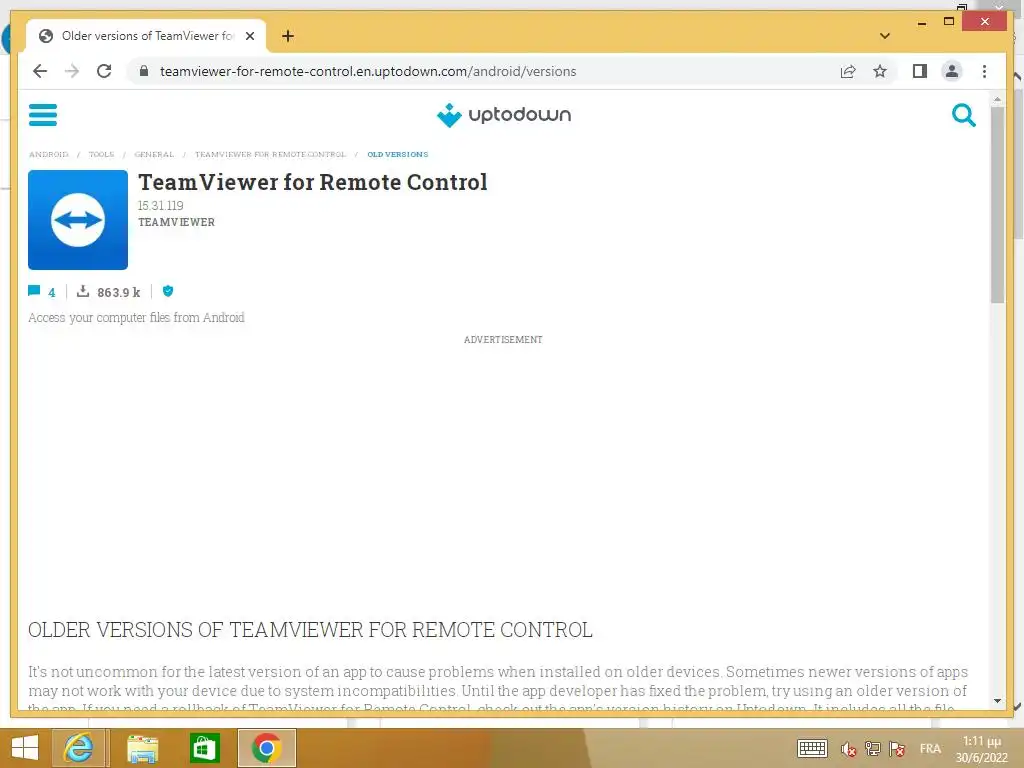Viewport: 1024px width, 768px height.
Task: Click the TeamViewer app icon thumbnail
Action: (78, 219)
